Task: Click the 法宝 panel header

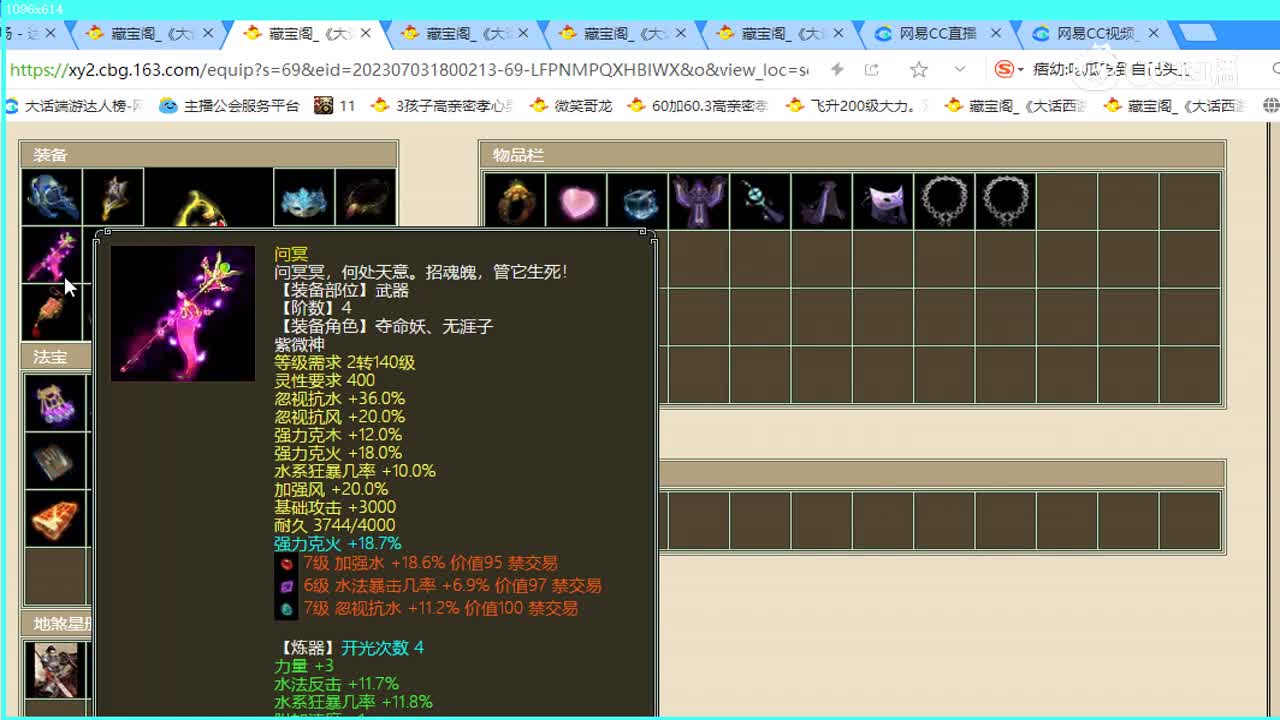Action: click(56, 357)
